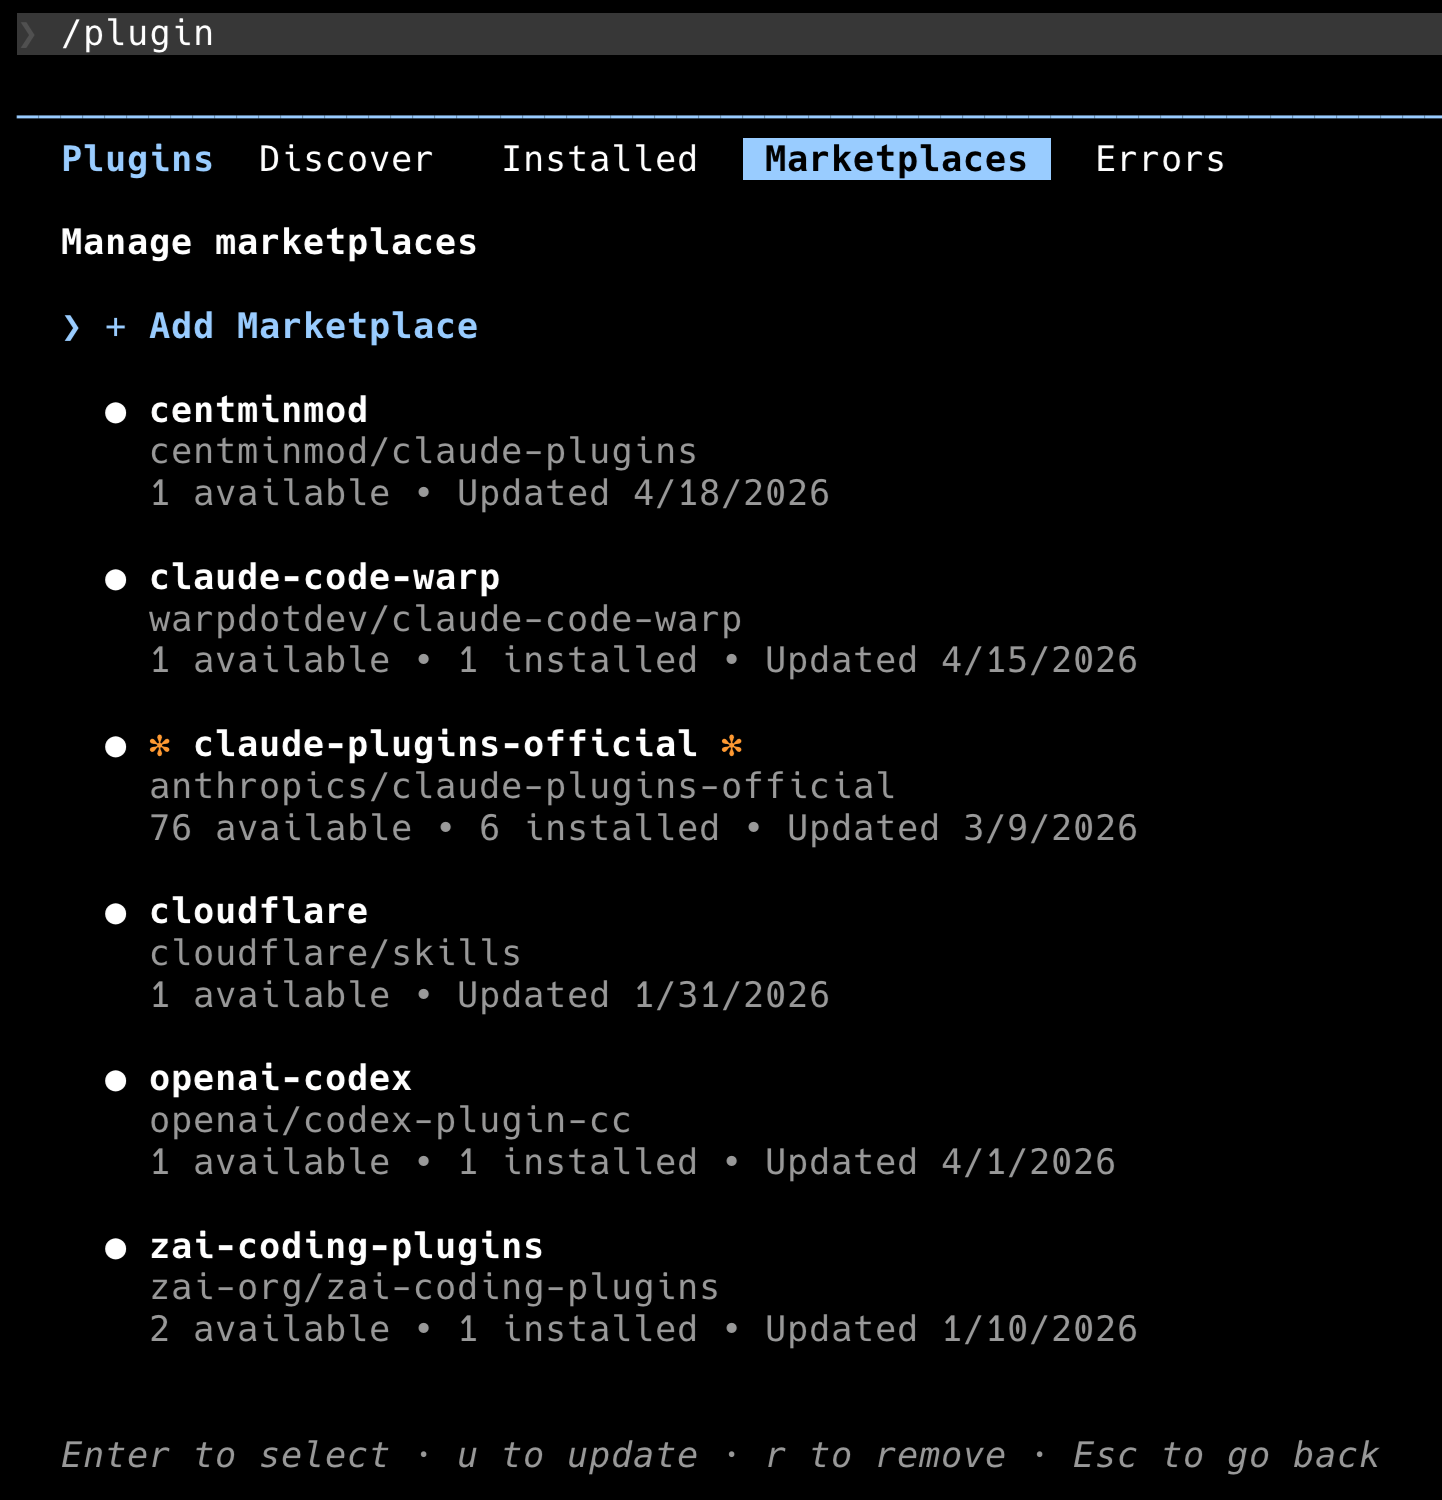Click the chevron cursor beside Add Marketplace
The width and height of the screenshot is (1442, 1500).
coord(71,327)
